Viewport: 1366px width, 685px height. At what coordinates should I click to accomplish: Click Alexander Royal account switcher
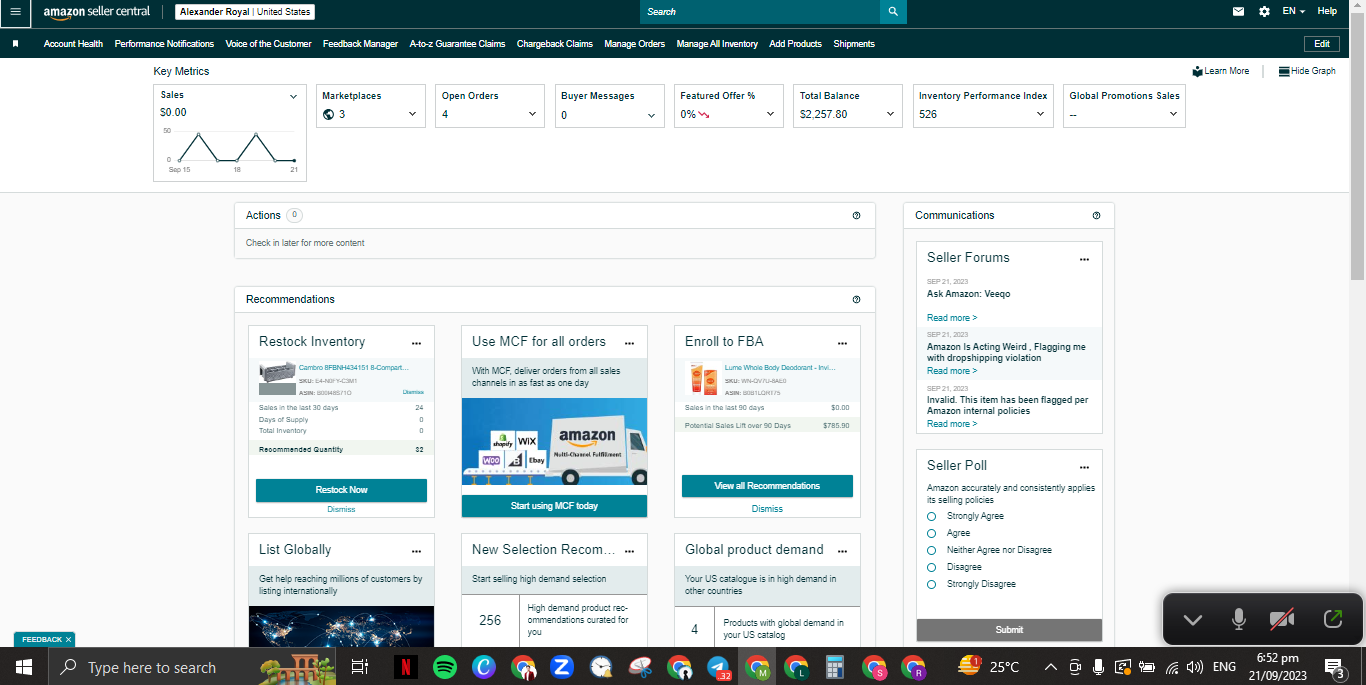(x=245, y=12)
